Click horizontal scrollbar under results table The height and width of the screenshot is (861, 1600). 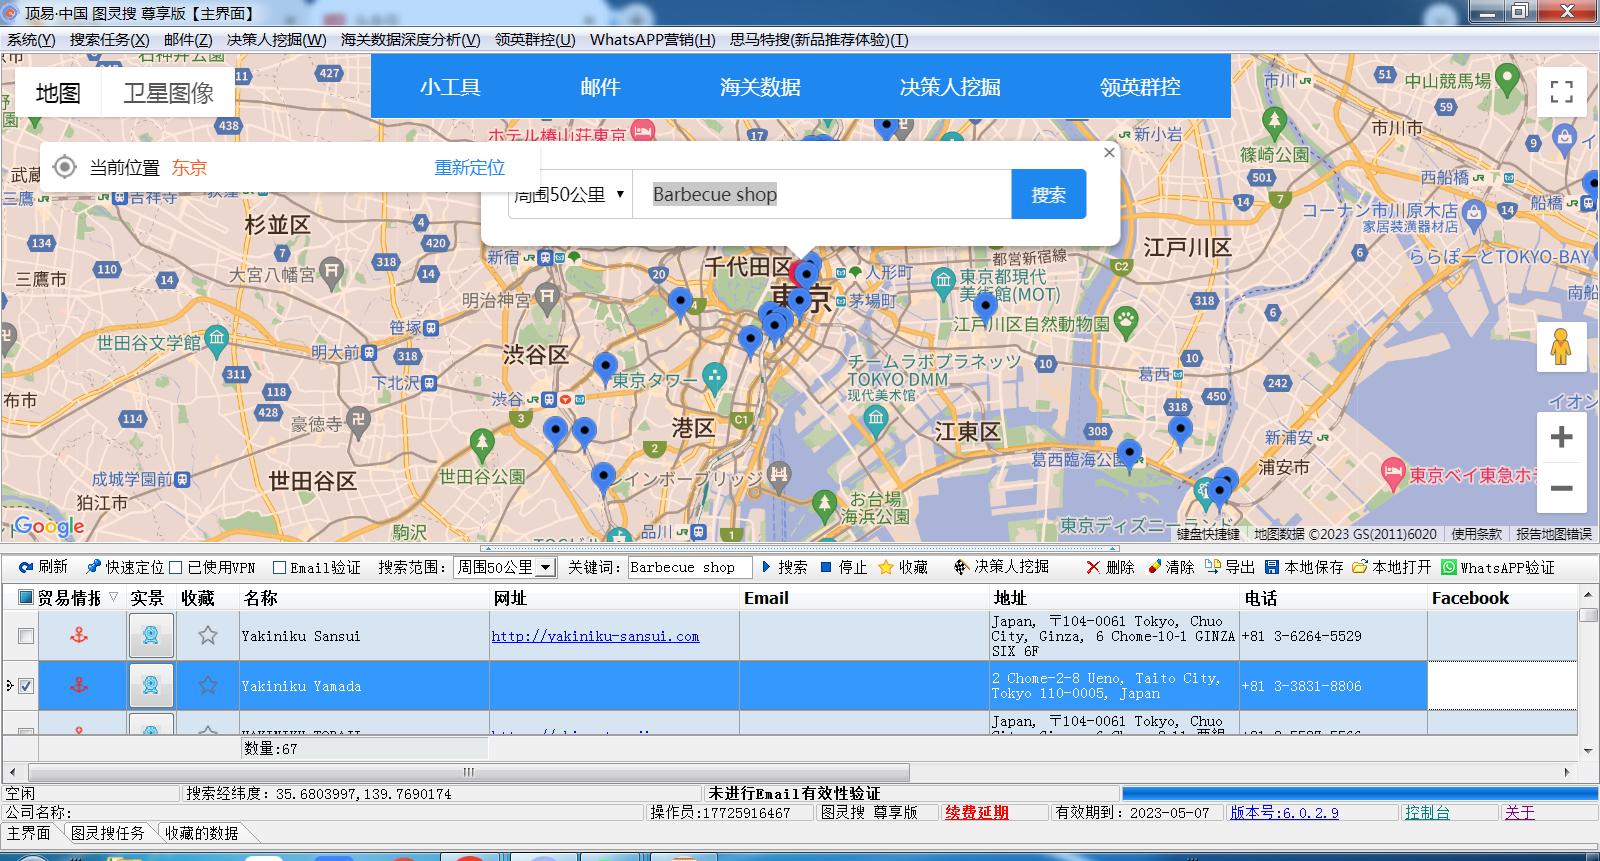(x=469, y=772)
